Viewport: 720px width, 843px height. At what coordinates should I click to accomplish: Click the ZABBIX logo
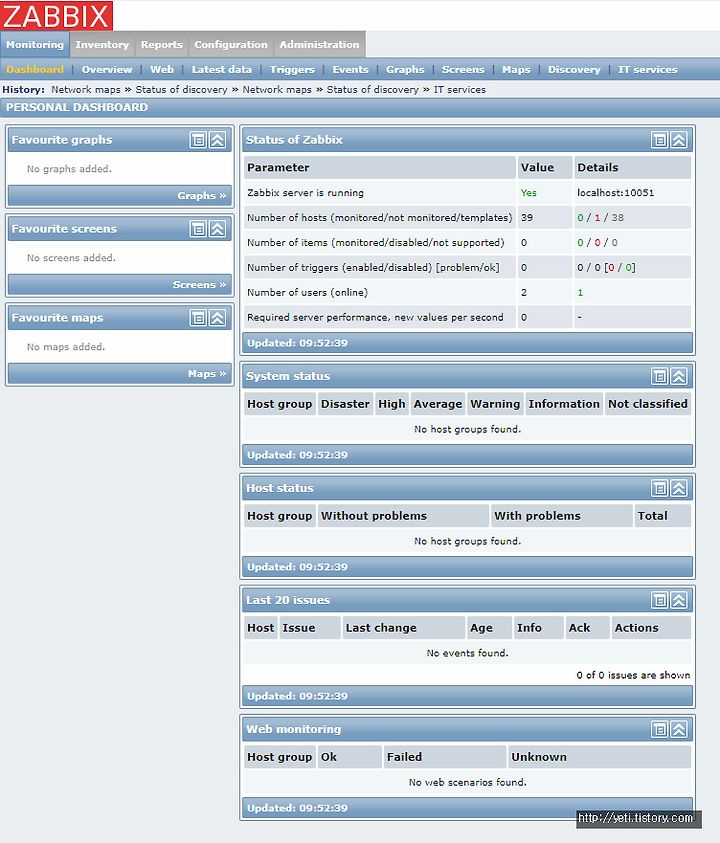[56, 15]
